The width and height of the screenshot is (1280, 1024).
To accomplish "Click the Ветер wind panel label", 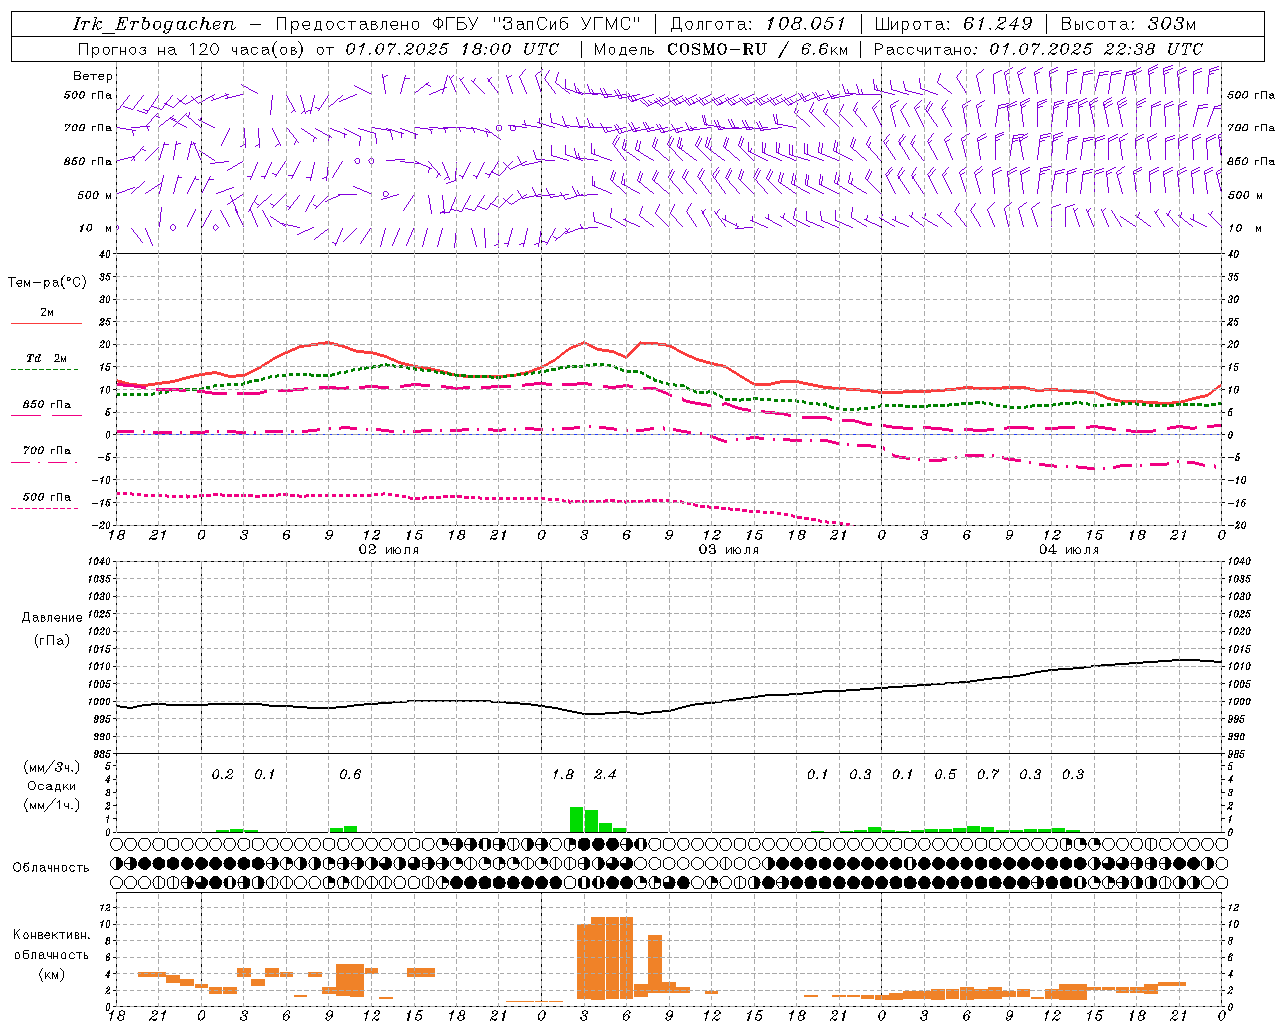I will pyautogui.click(x=92, y=76).
